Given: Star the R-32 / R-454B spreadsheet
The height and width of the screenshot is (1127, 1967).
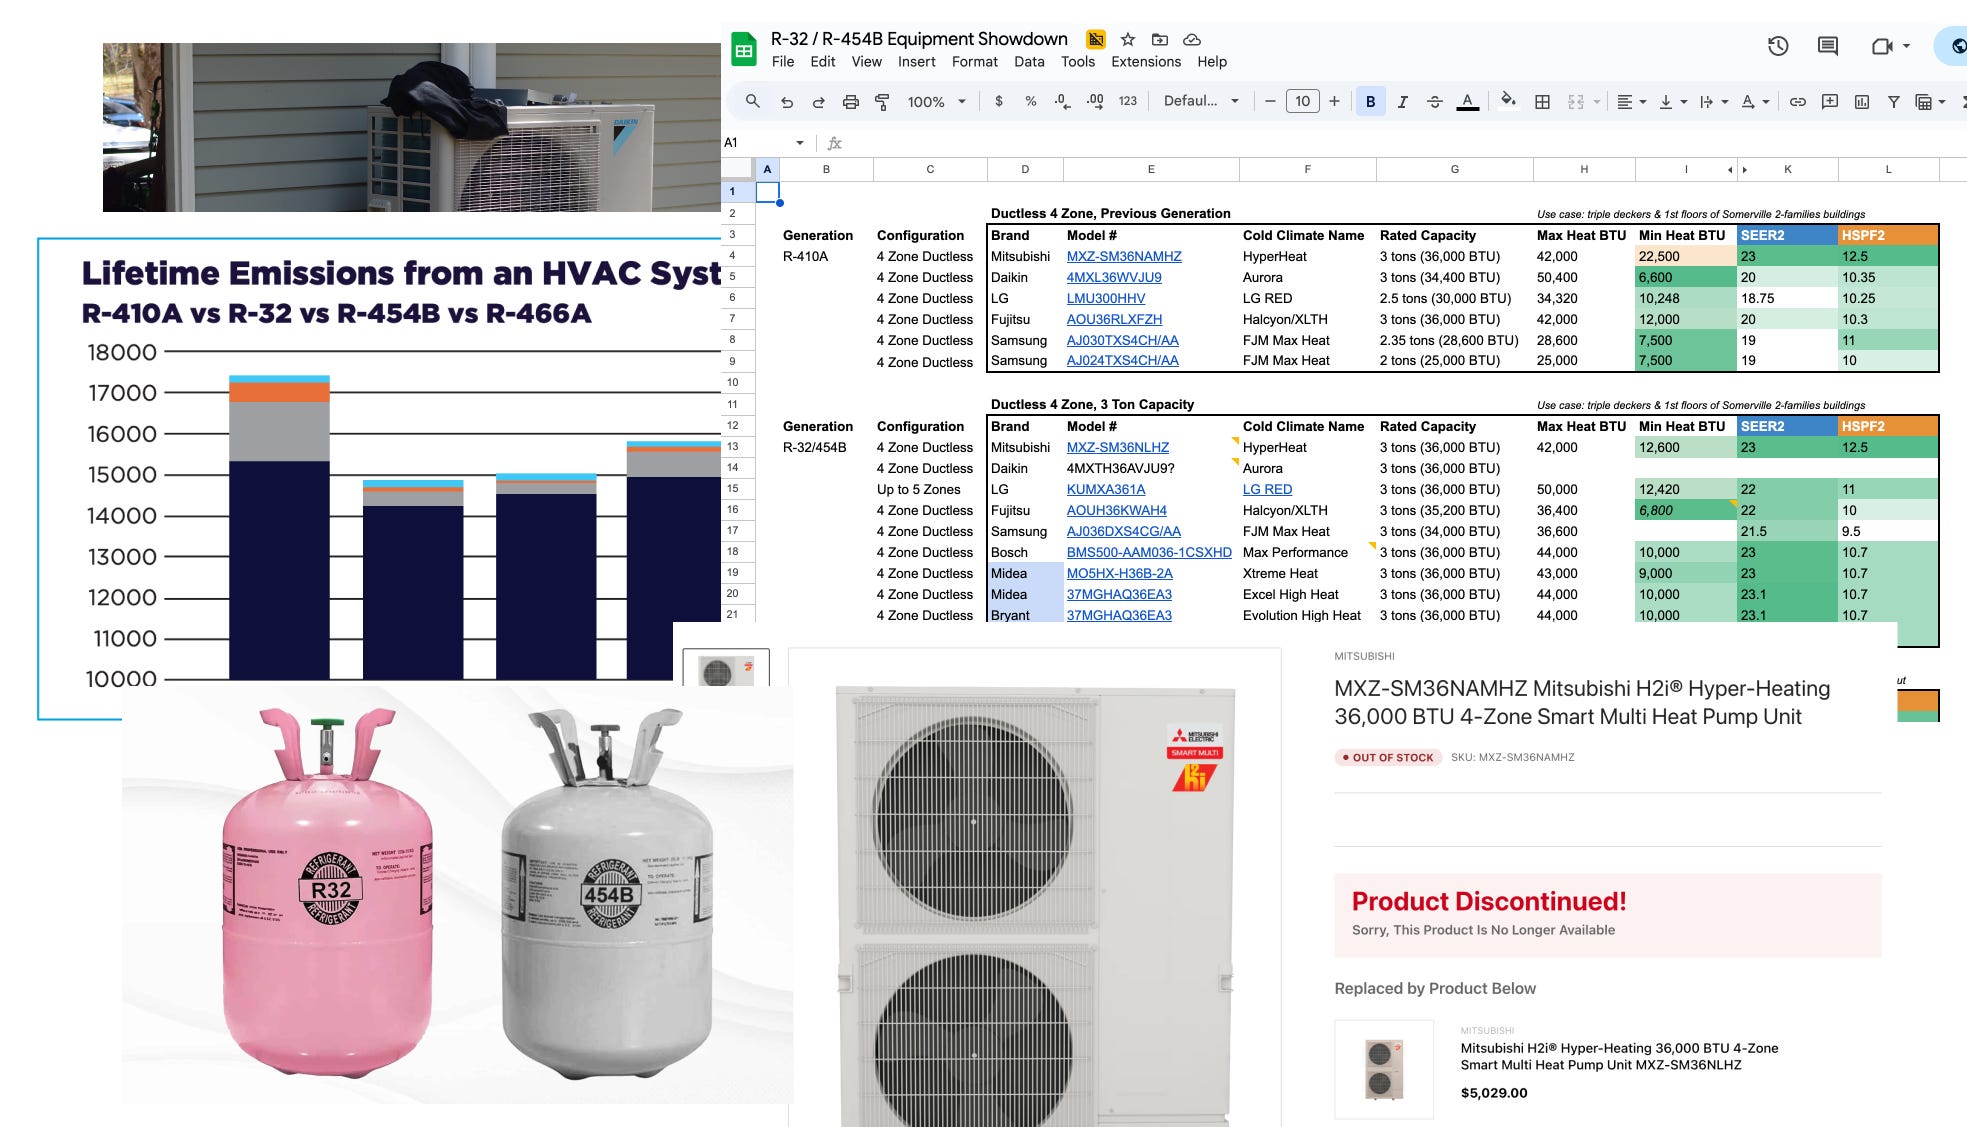Looking at the screenshot, I should point(1128,39).
